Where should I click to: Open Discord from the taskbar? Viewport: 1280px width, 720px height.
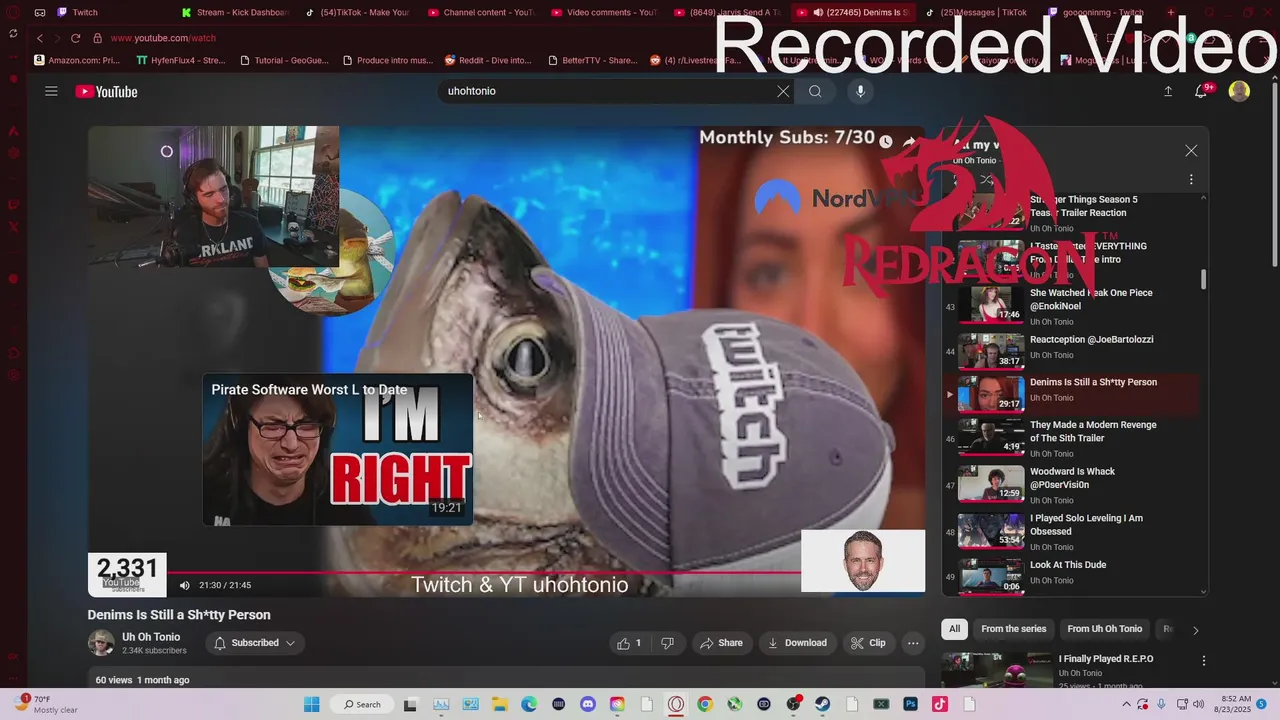click(588, 704)
